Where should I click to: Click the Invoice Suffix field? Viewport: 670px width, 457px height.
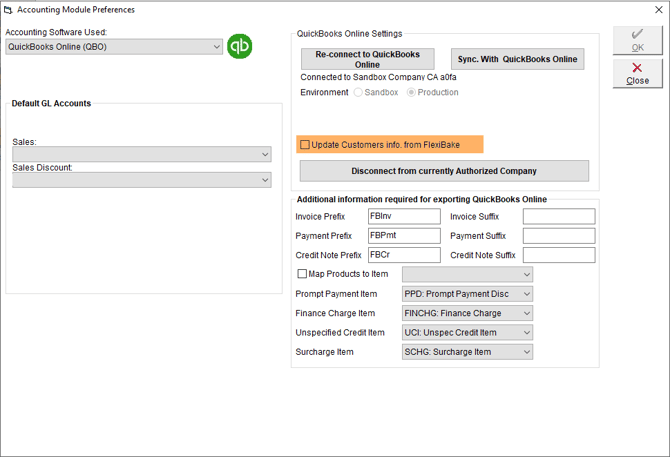pyautogui.click(x=559, y=216)
